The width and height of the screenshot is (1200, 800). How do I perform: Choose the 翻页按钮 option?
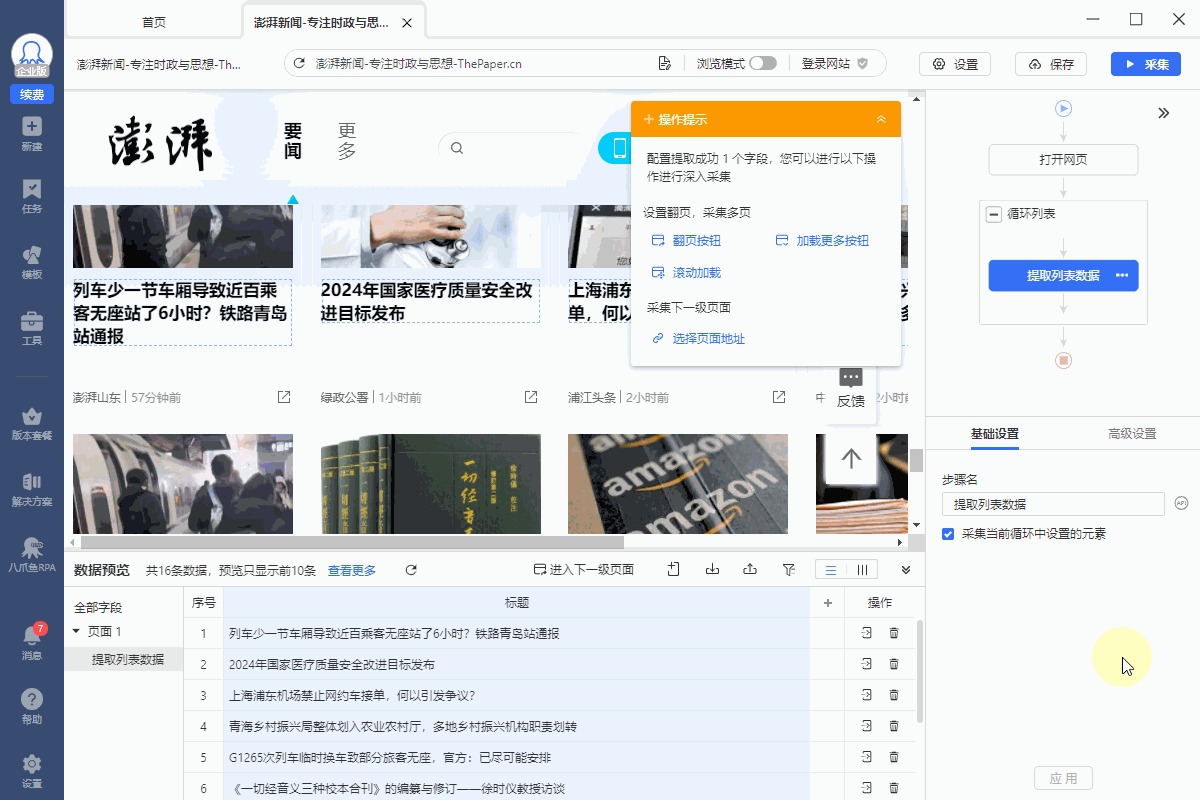(686, 241)
